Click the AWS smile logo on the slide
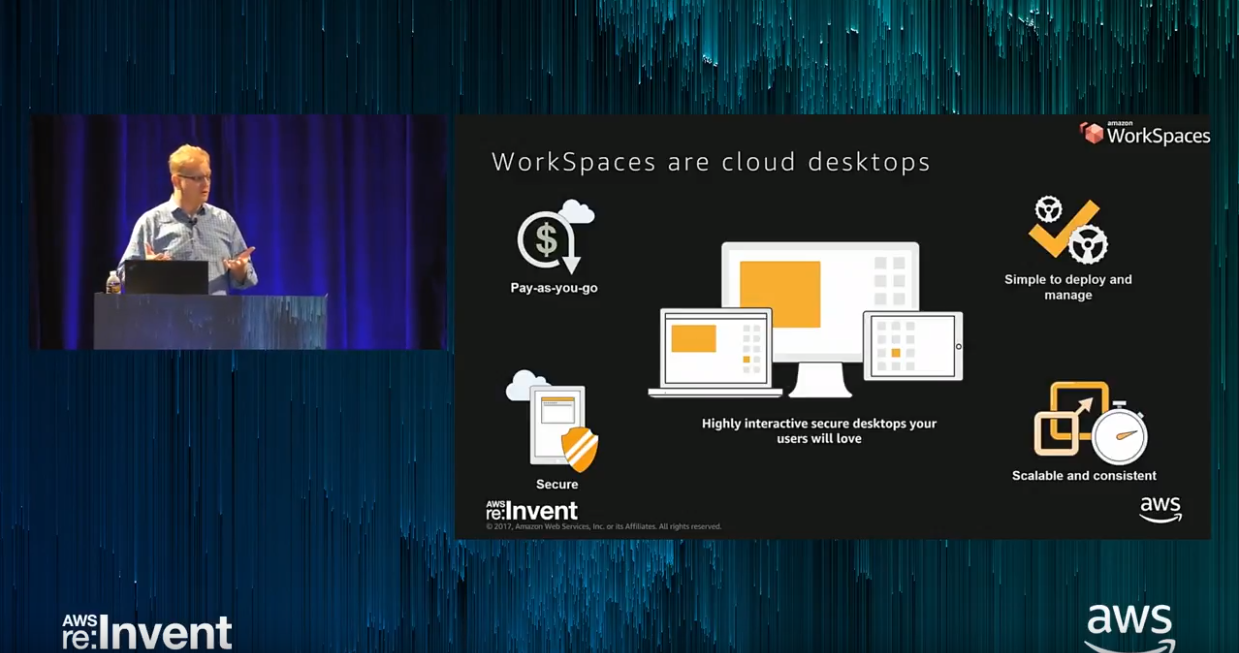 click(x=1163, y=508)
